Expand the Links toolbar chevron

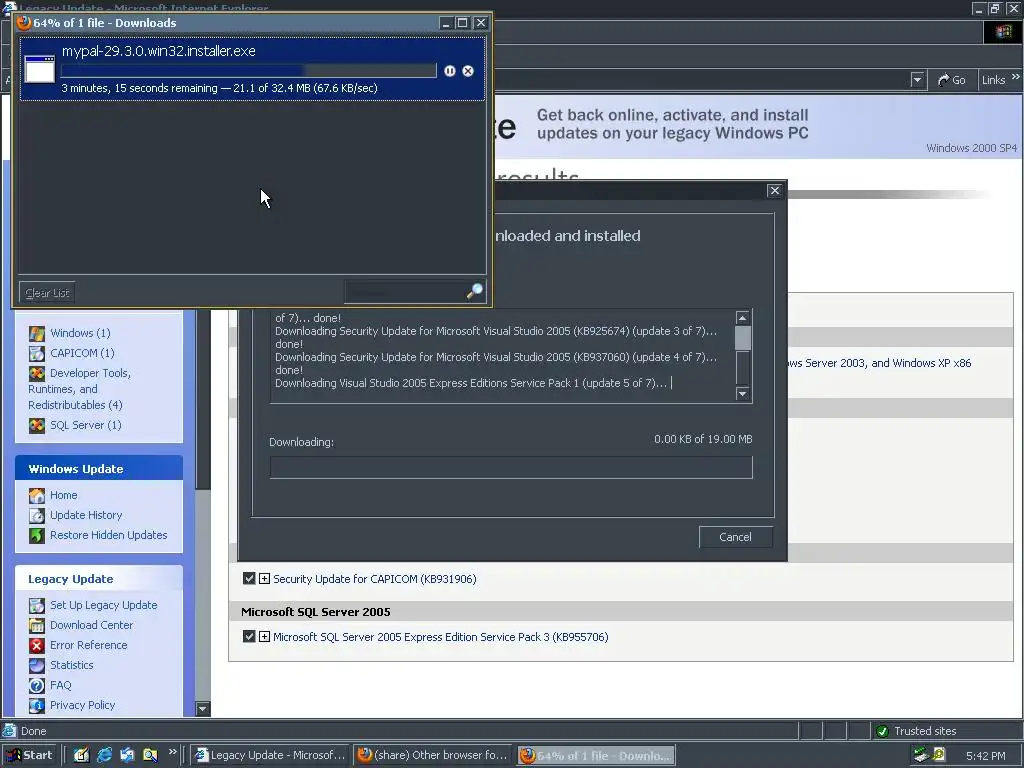[1016, 77]
